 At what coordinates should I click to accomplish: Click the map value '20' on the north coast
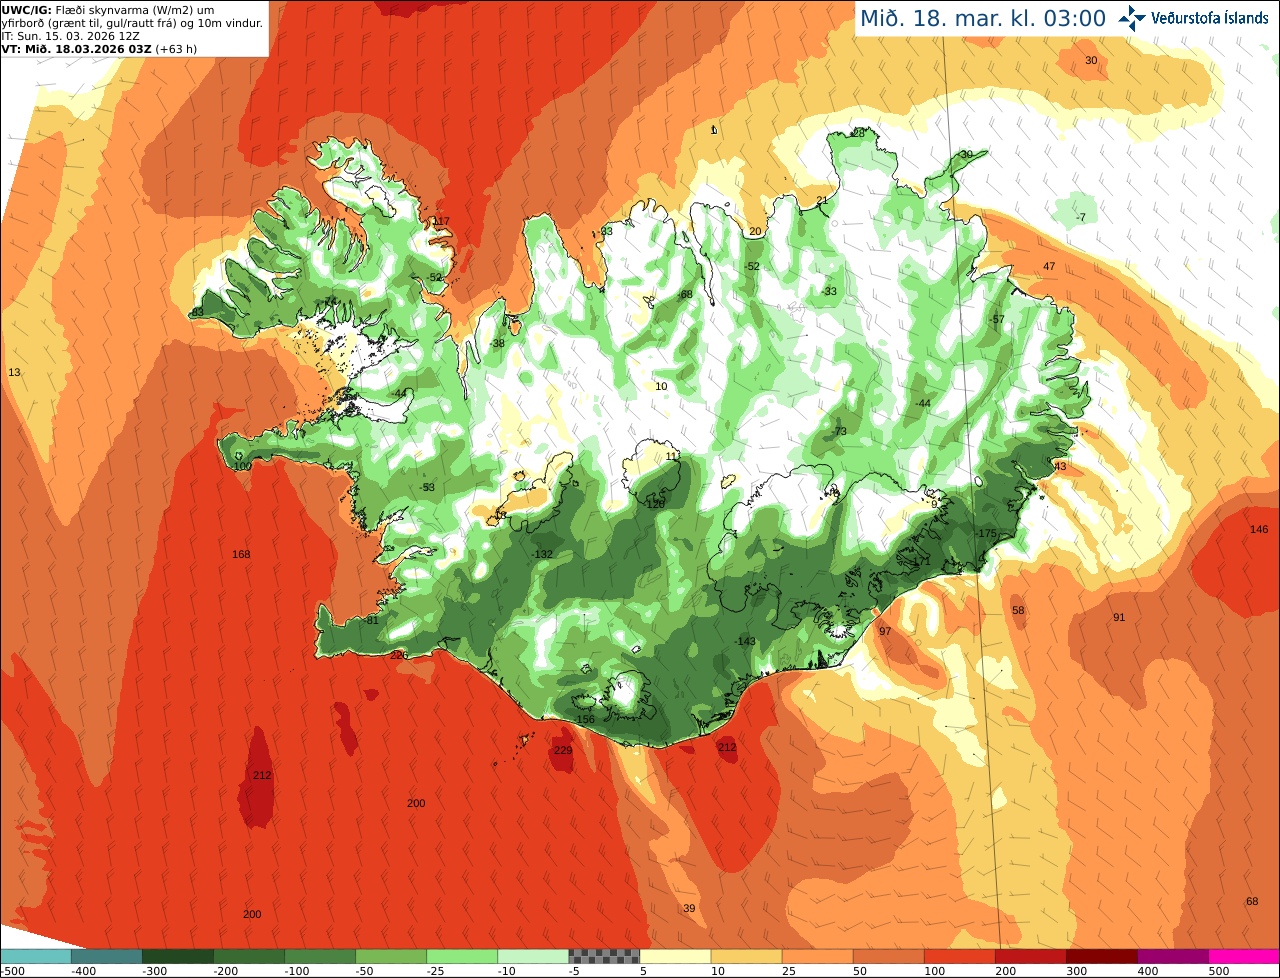pyautogui.click(x=755, y=231)
